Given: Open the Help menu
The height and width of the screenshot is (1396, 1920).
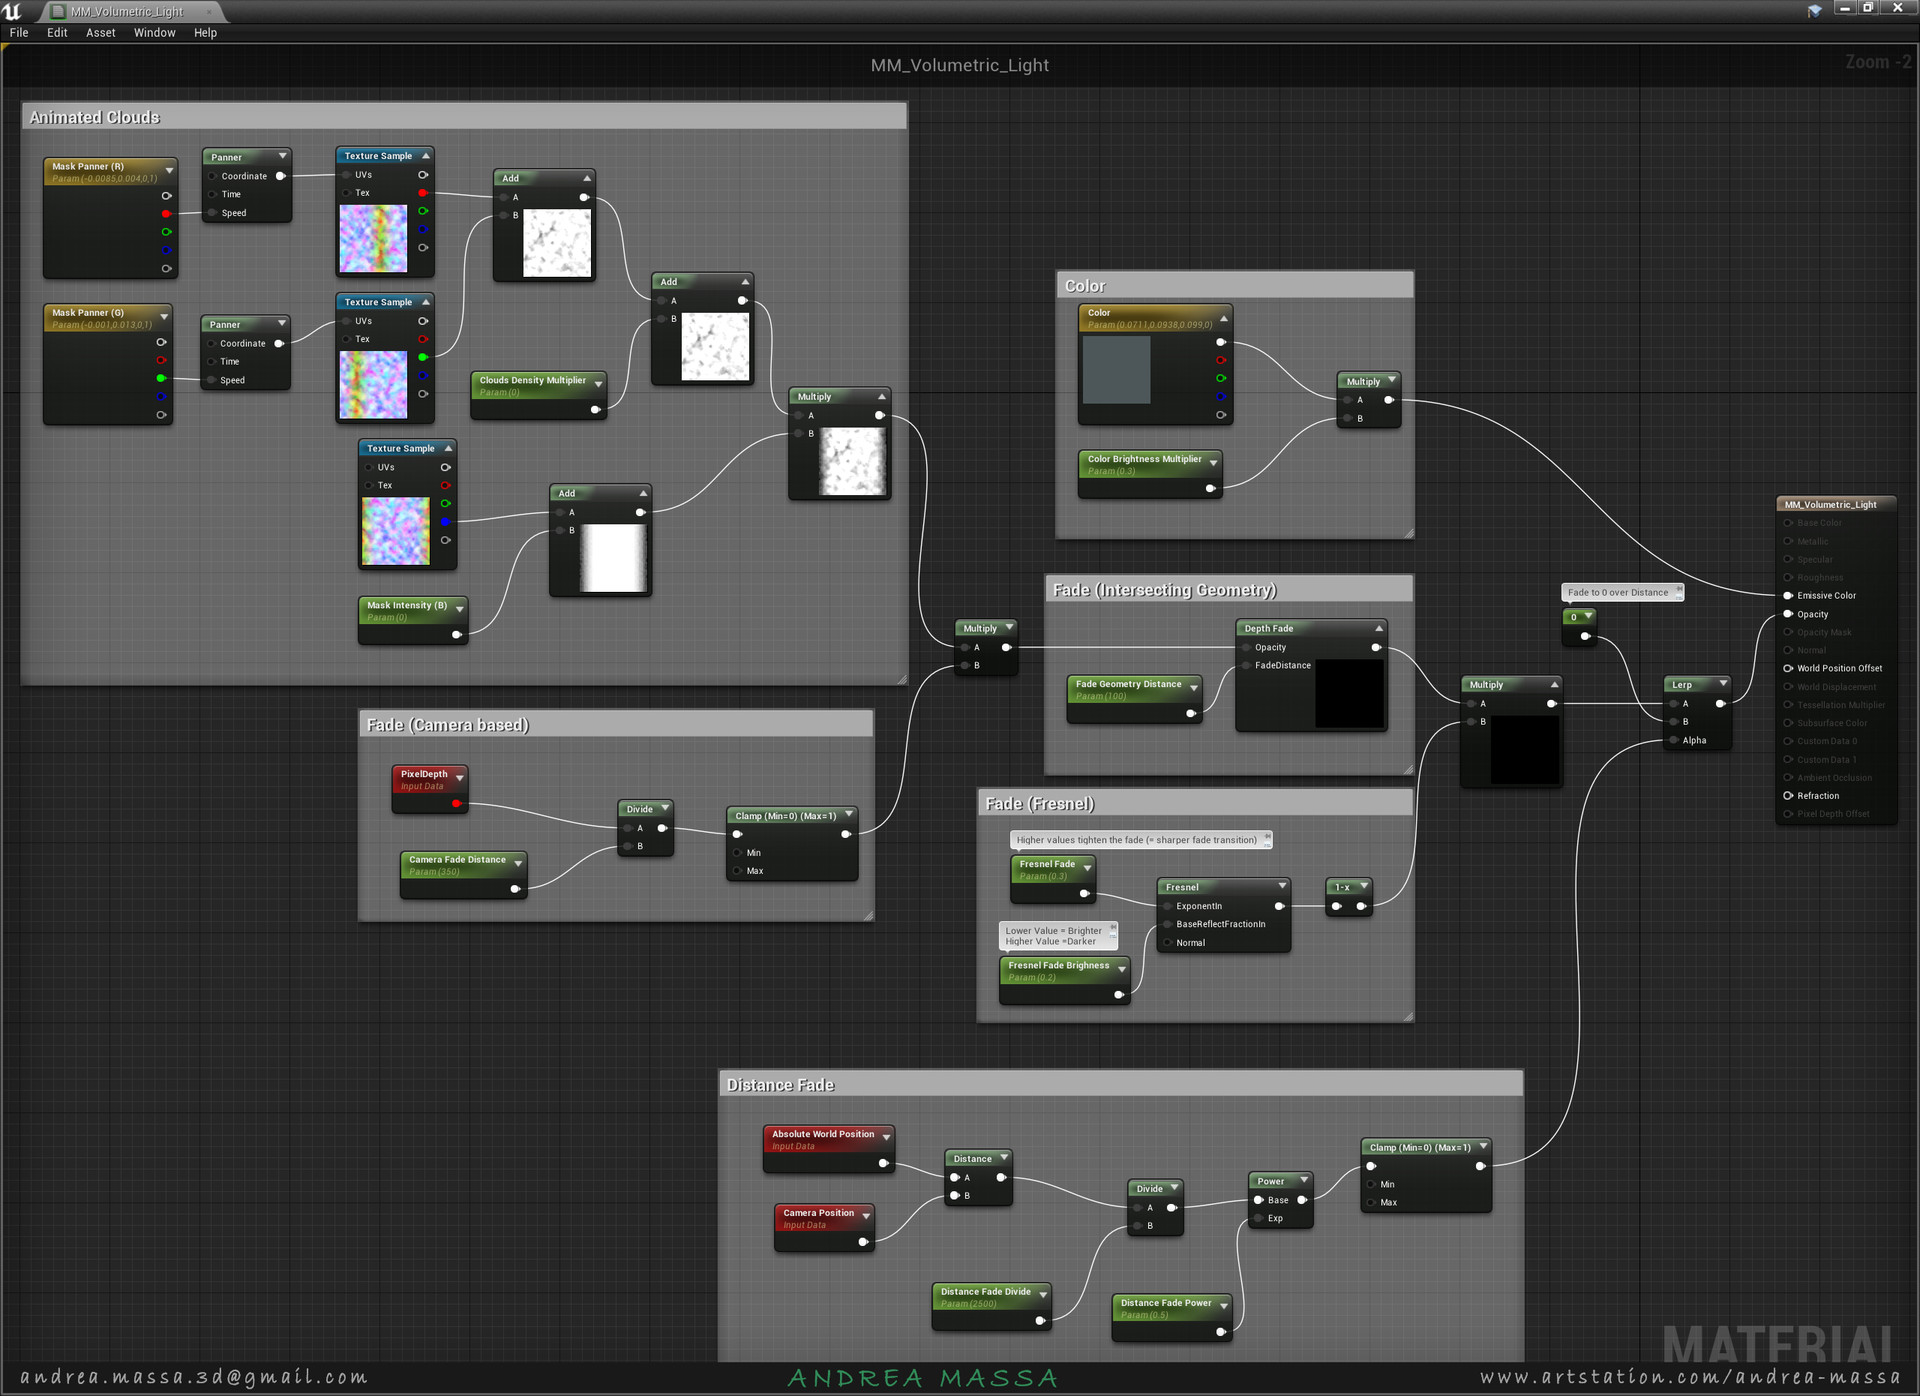Looking at the screenshot, I should coord(205,33).
